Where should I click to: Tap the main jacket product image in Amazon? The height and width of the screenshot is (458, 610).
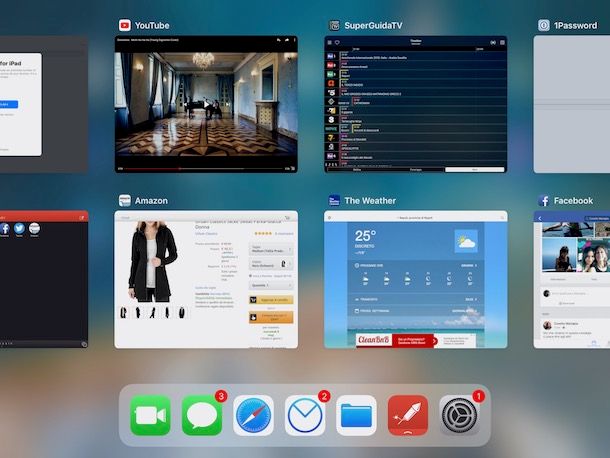153,261
